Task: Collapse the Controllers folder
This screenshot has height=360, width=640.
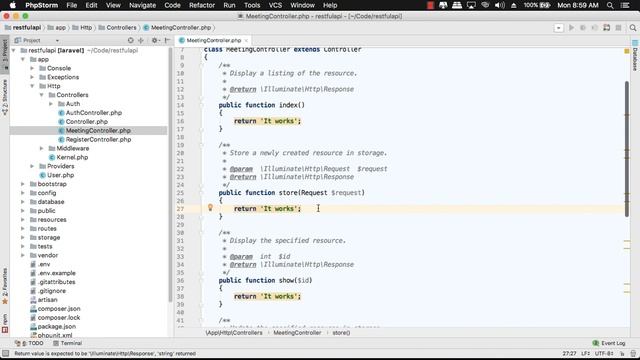Action: [x=42, y=95]
